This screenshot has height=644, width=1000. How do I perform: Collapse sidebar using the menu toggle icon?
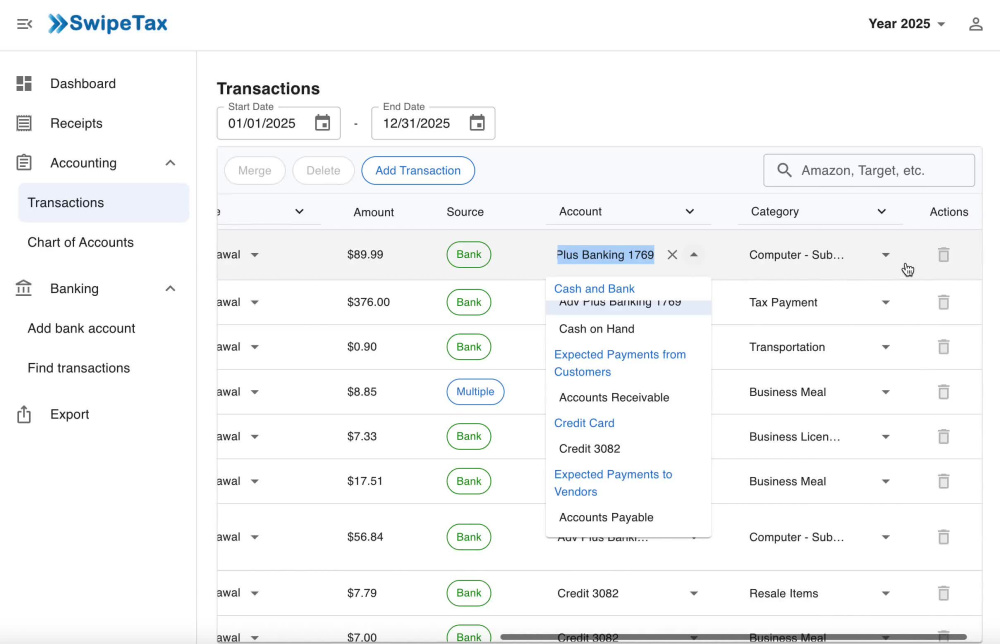(24, 24)
